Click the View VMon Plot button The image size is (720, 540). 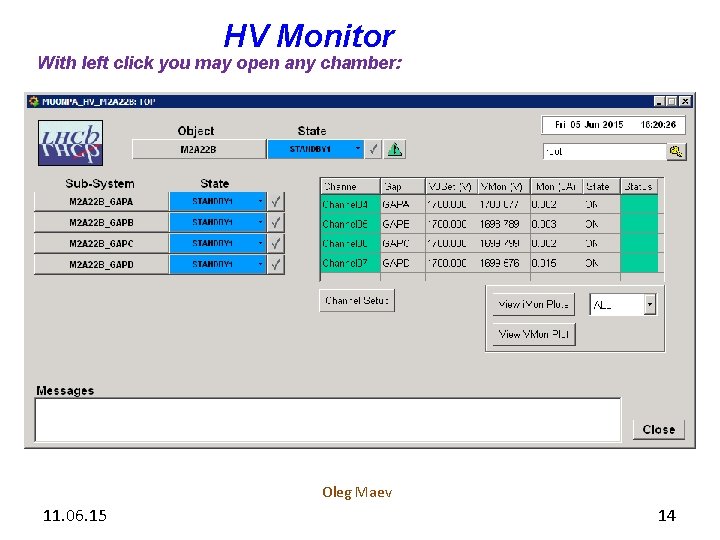point(534,334)
